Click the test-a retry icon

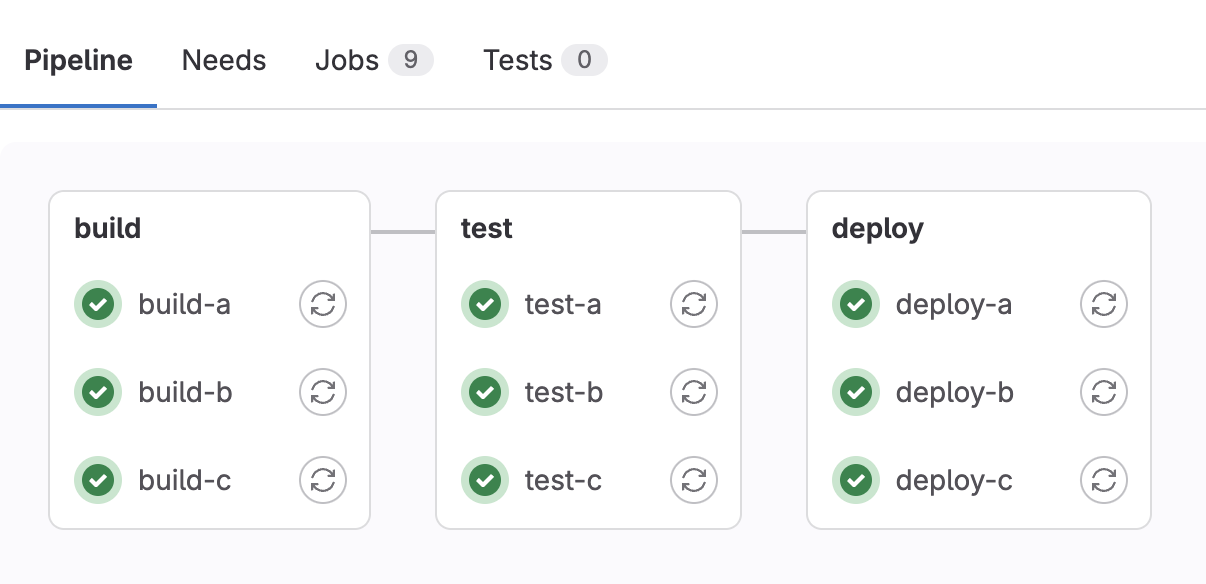693,304
